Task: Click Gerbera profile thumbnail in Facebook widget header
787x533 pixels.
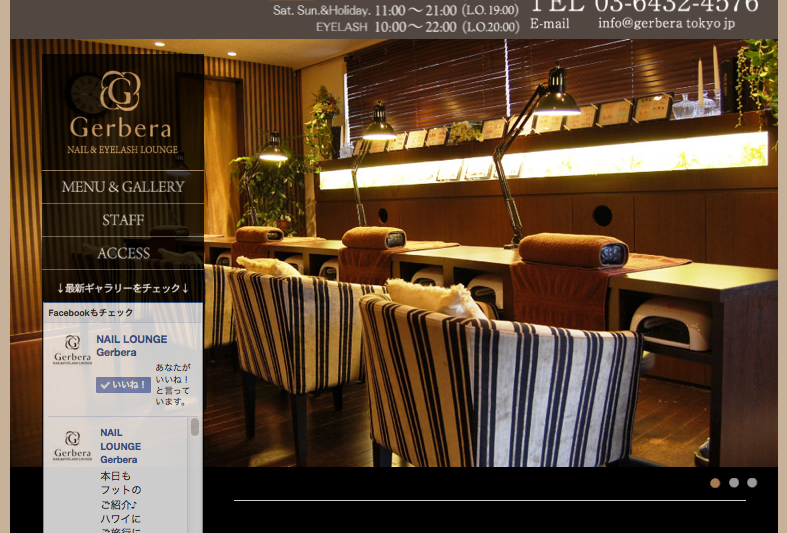Action: point(72,349)
